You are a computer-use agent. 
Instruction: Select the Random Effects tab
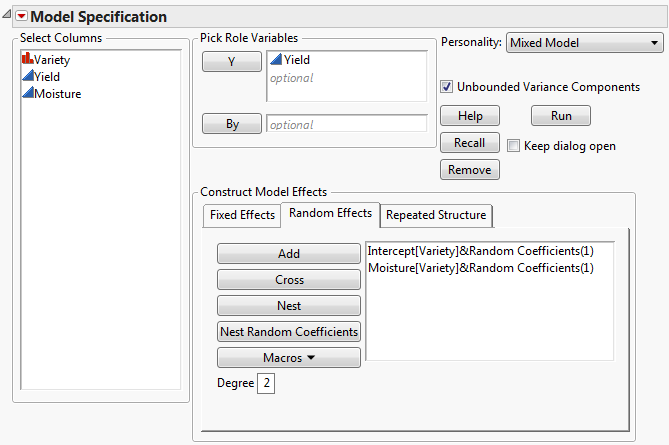point(329,213)
